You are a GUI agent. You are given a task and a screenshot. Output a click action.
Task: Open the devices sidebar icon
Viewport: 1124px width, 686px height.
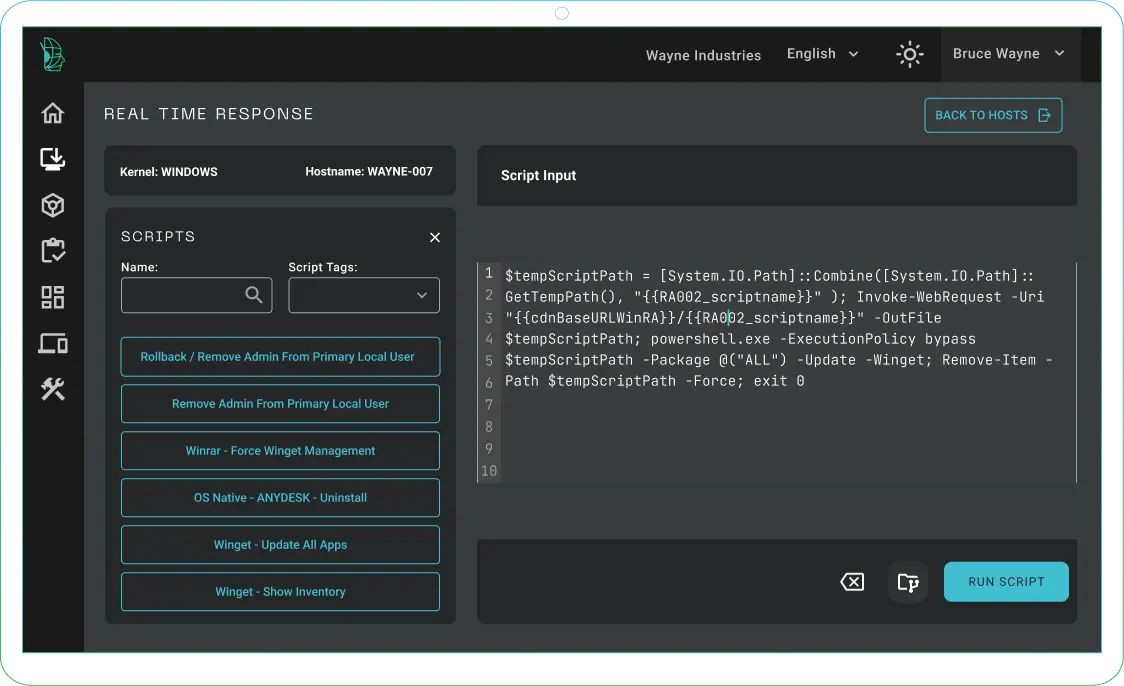click(52, 343)
